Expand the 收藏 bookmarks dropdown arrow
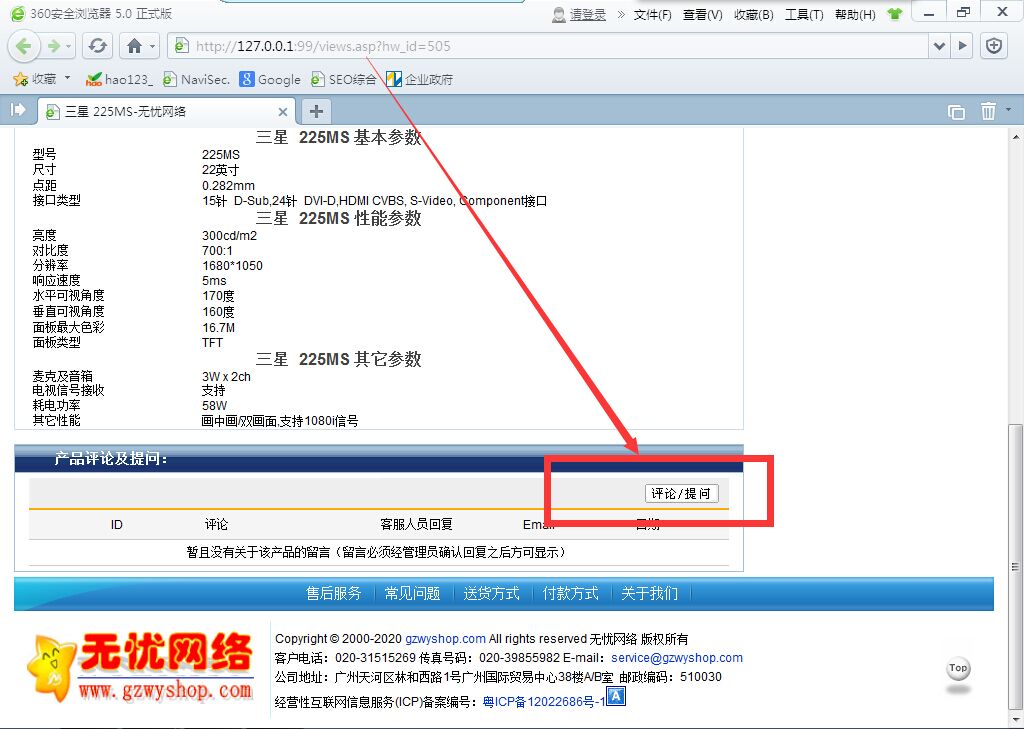The image size is (1024, 729). [68, 78]
